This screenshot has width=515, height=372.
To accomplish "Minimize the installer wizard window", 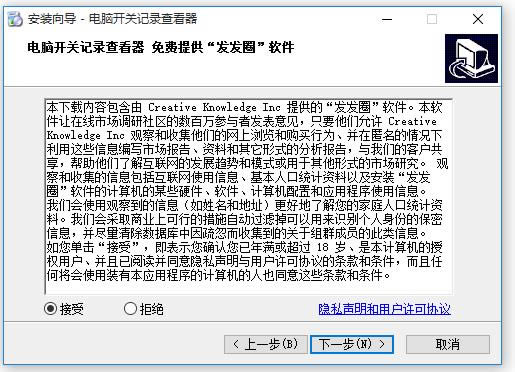I will (387, 19).
